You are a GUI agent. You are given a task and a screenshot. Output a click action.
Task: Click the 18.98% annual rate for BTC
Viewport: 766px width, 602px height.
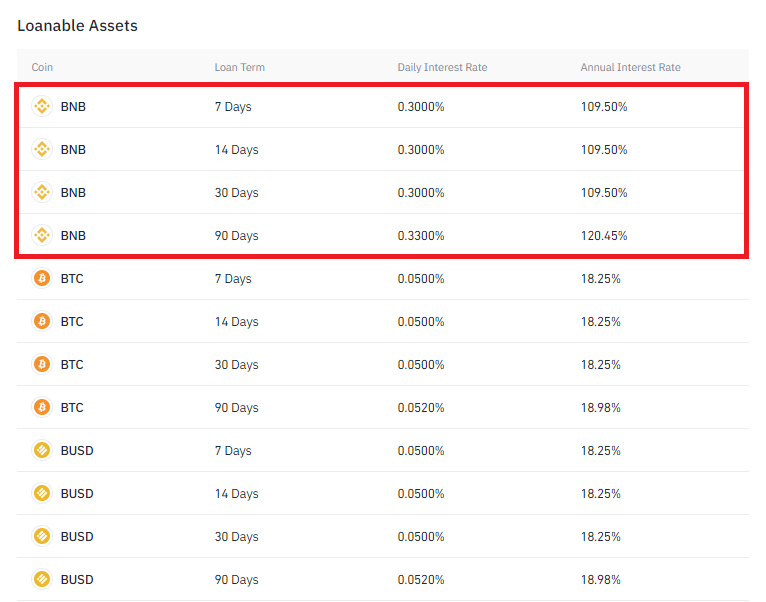click(x=600, y=408)
